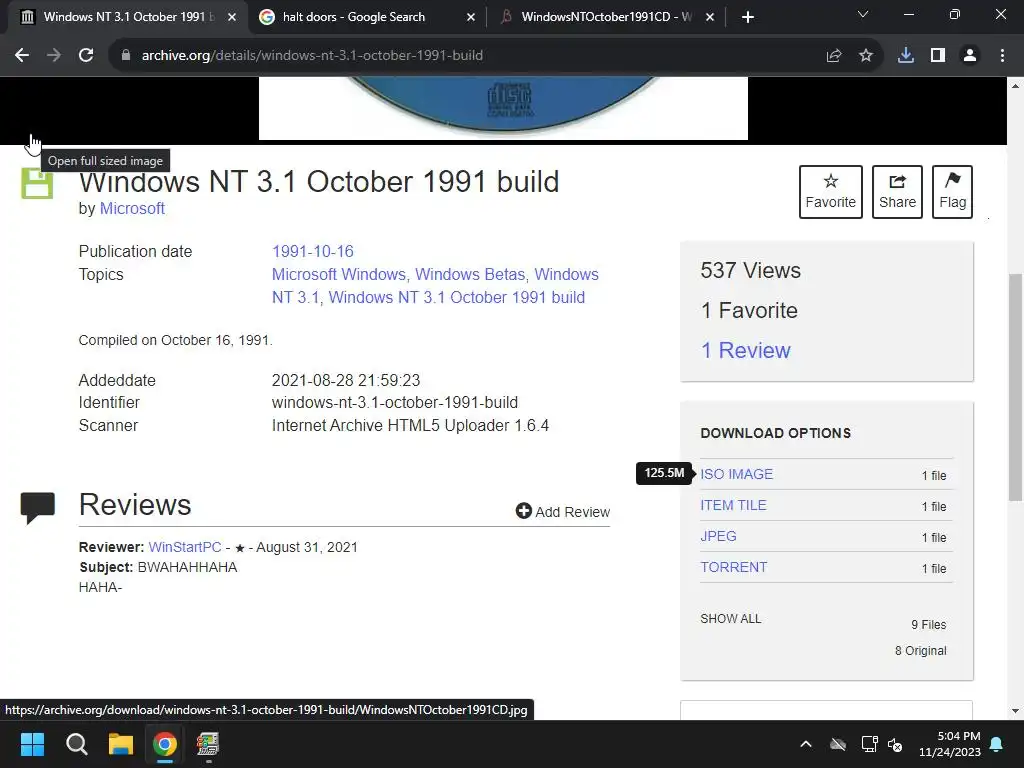Image resolution: width=1024 pixels, height=768 pixels.
Task: Open File Explorer from taskbar
Action: [x=121, y=744]
